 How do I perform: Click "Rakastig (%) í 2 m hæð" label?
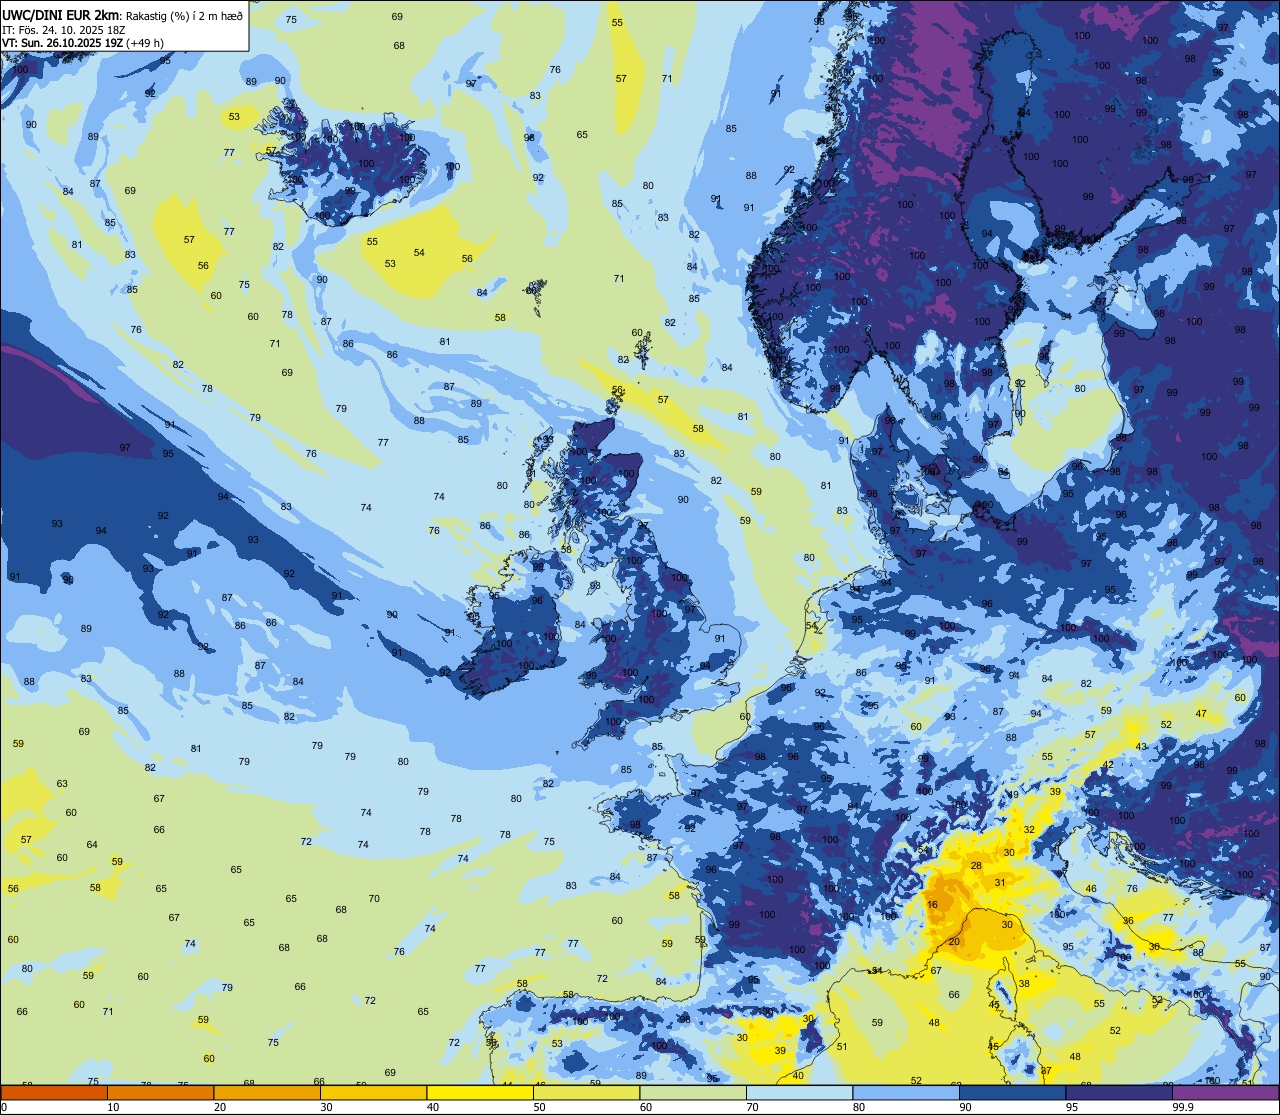[184, 15]
